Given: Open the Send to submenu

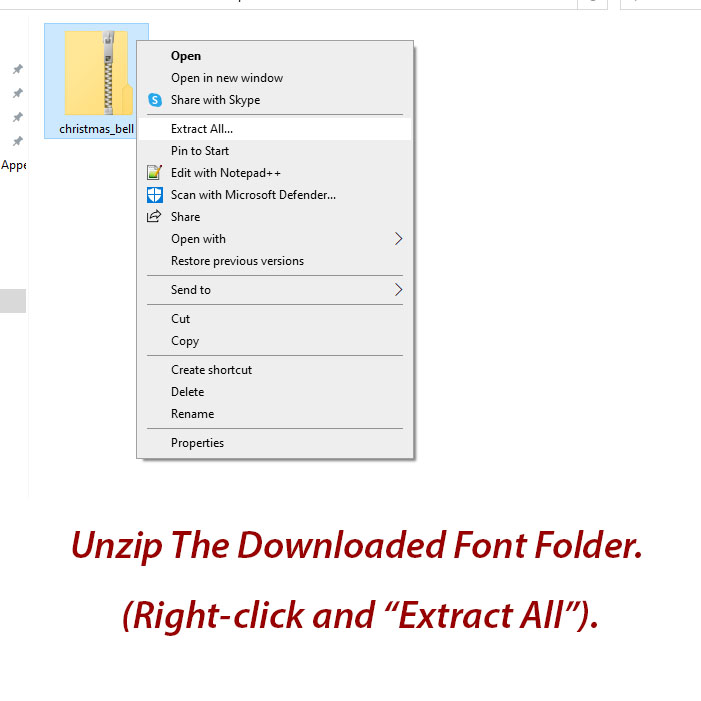Looking at the screenshot, I should (275, 290).
